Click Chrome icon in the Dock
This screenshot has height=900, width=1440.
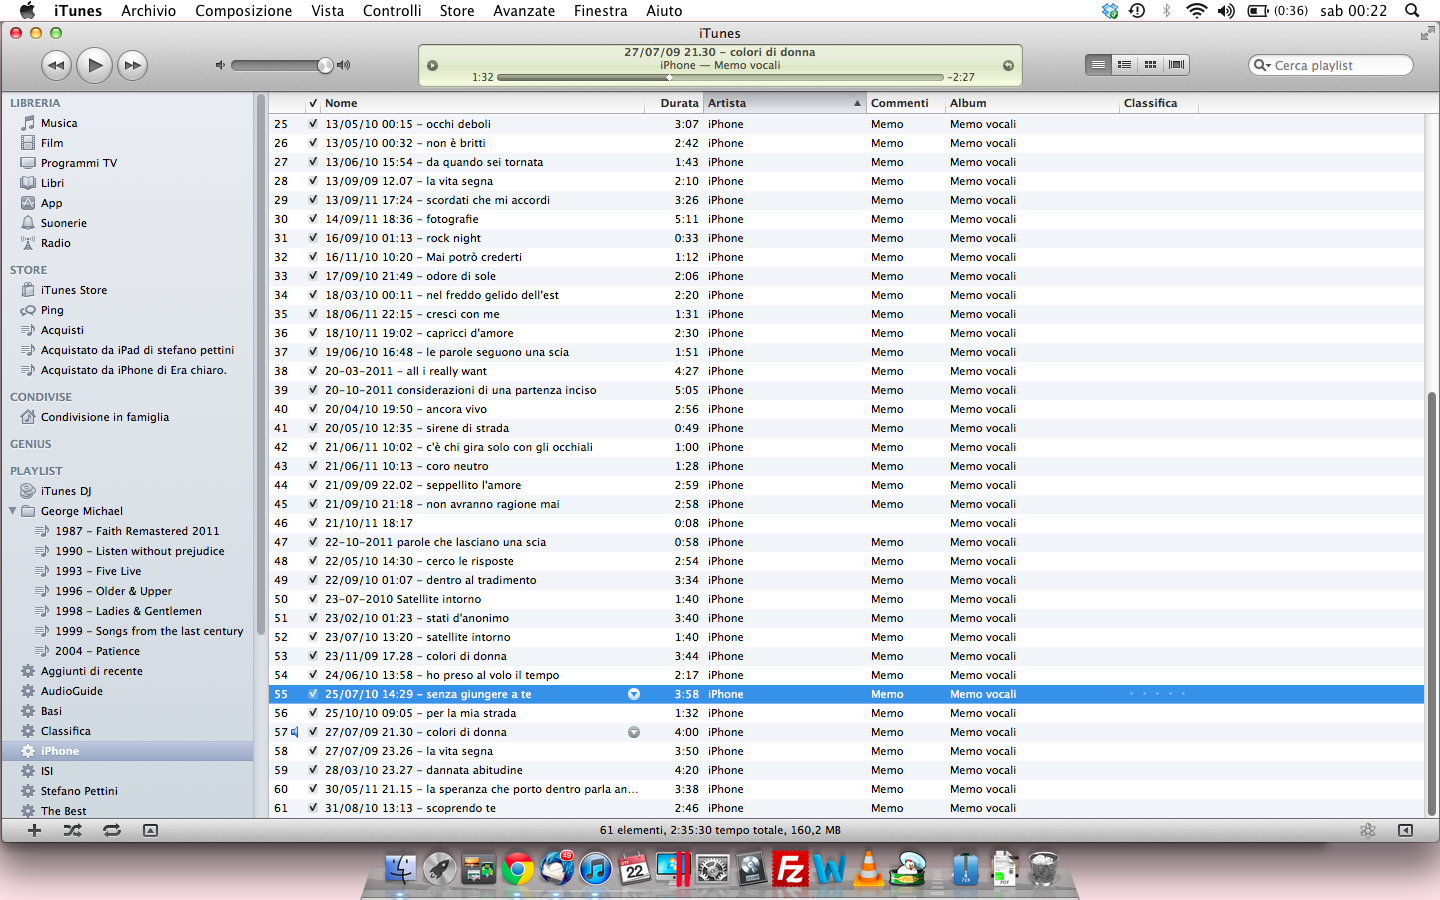[517, 869]
